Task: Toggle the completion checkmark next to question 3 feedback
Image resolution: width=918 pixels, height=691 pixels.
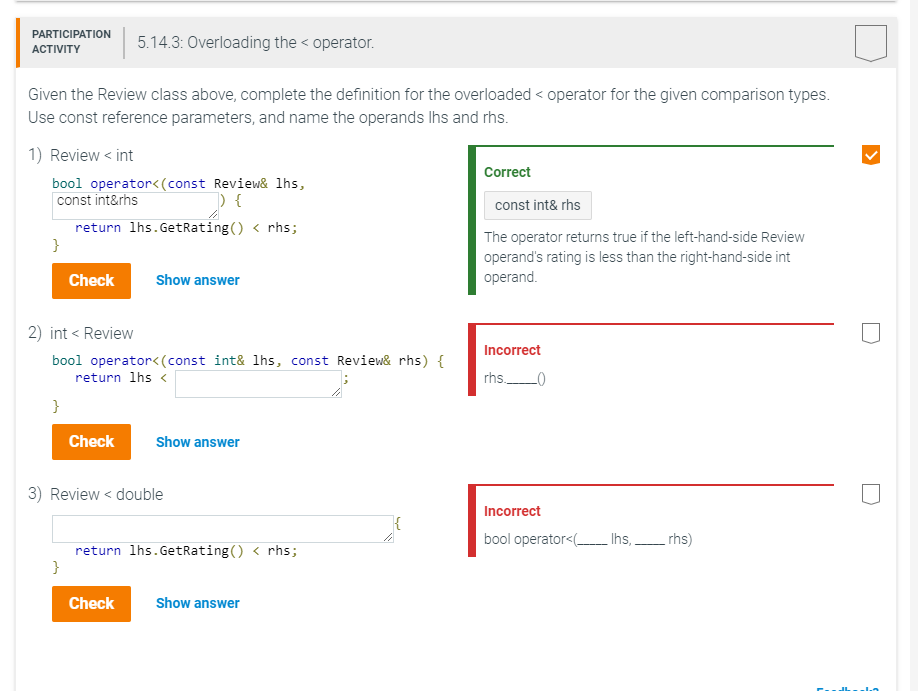Action: (870, 494)
